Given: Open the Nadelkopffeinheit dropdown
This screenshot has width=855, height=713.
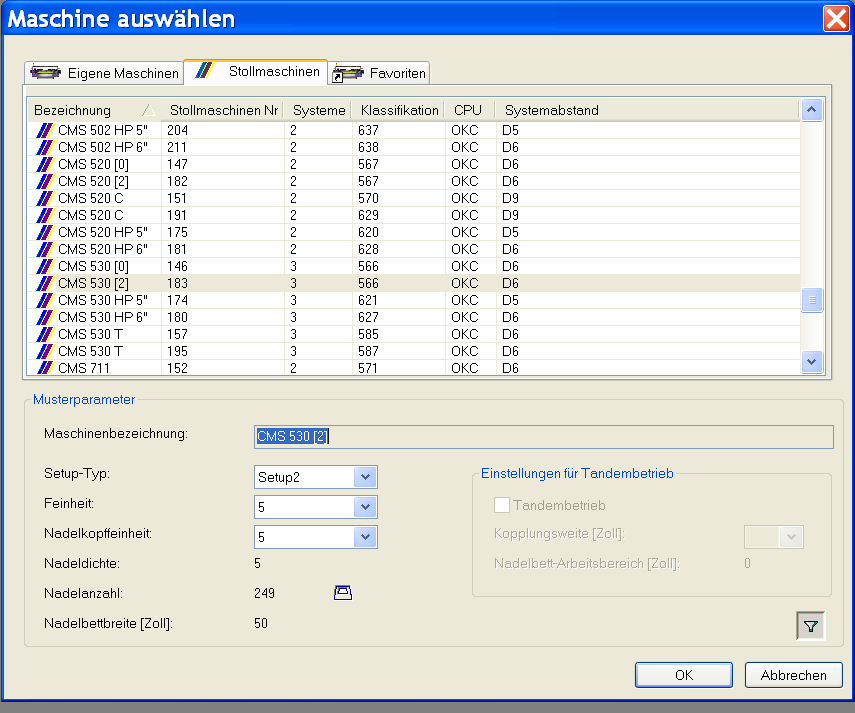Looking at the screenshot, I should pos(365,538).
